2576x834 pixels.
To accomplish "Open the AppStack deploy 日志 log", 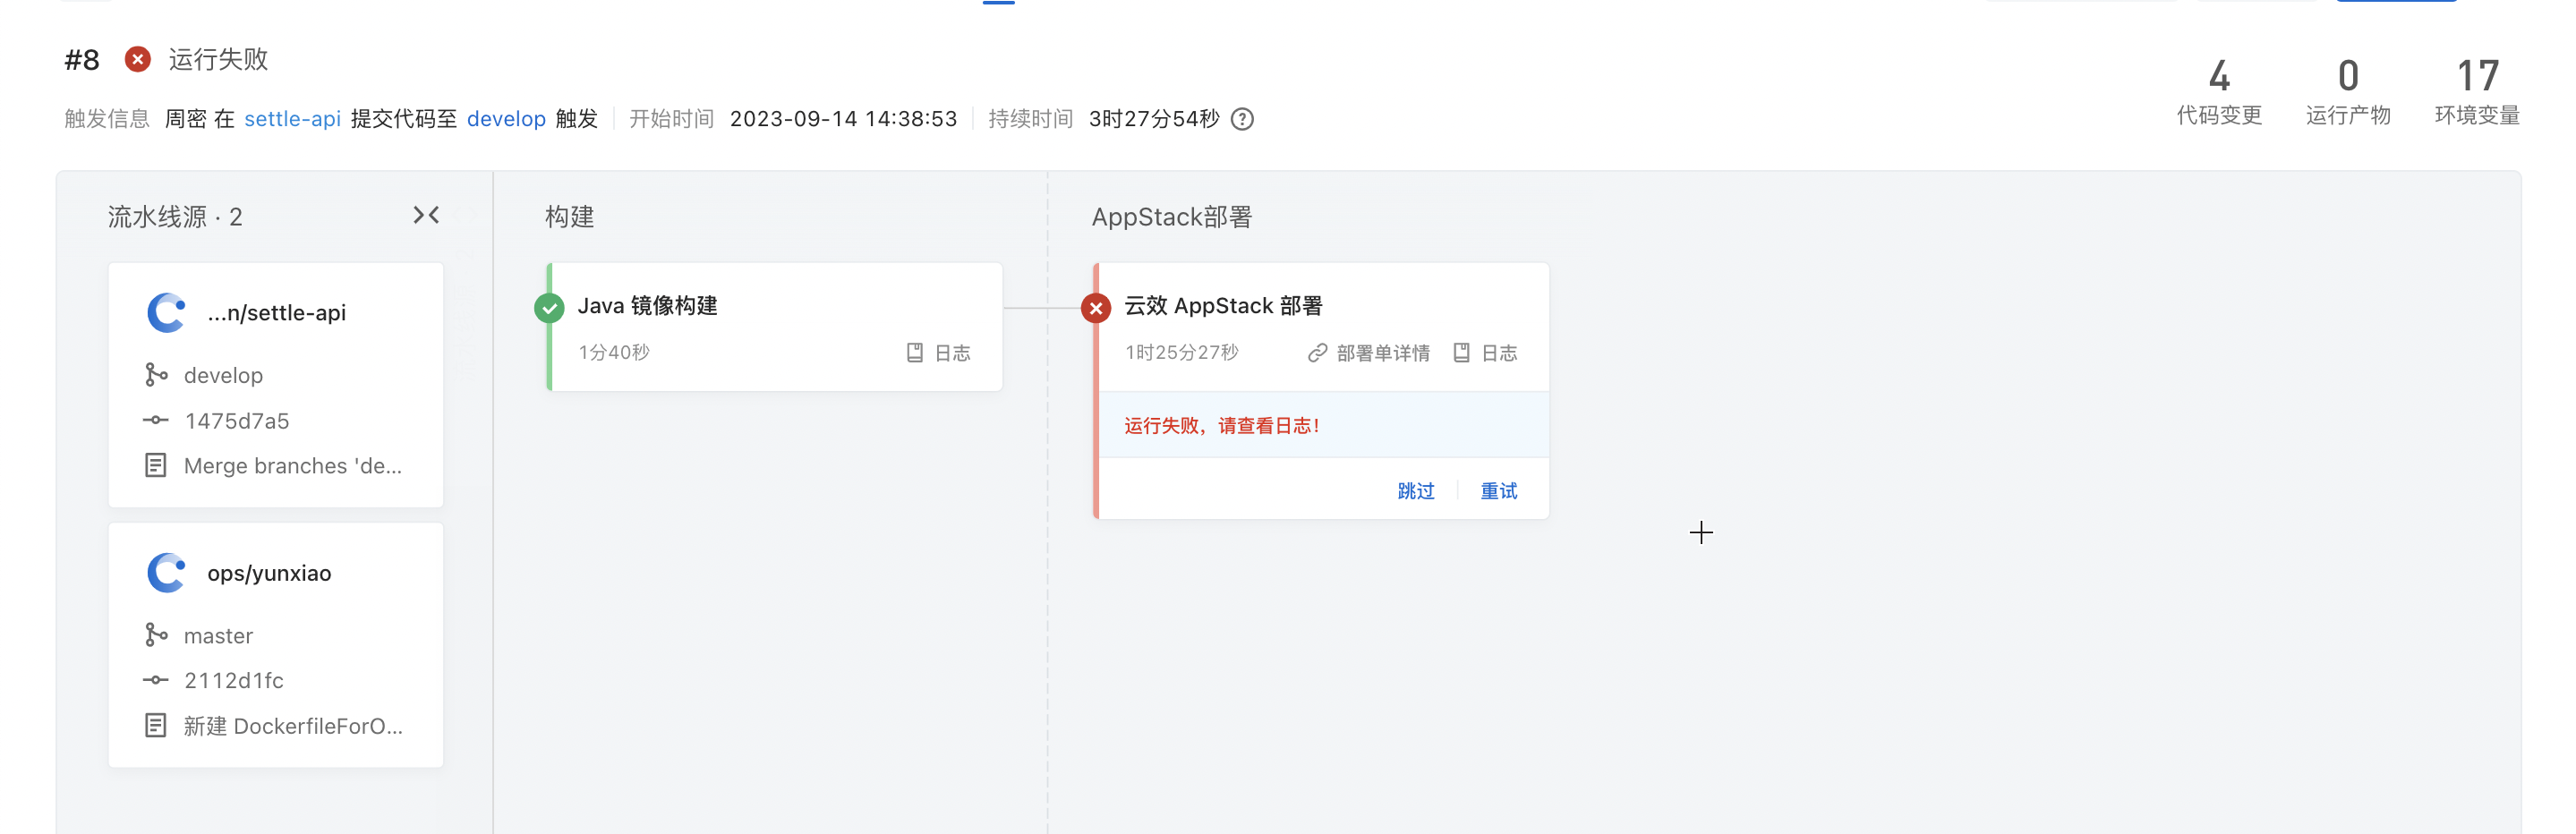I will tap(1486, 353).
